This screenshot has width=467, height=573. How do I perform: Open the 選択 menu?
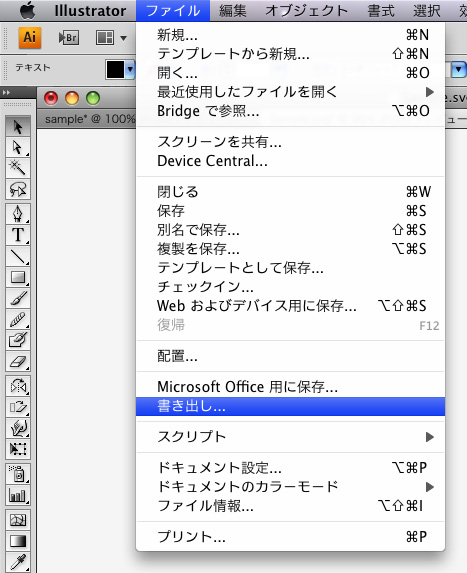coord(426,11)
